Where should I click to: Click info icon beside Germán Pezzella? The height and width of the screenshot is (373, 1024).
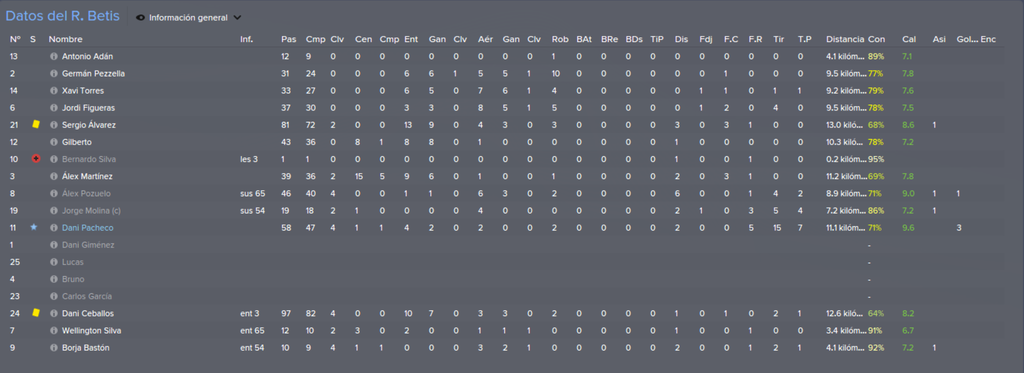[54, 74]
